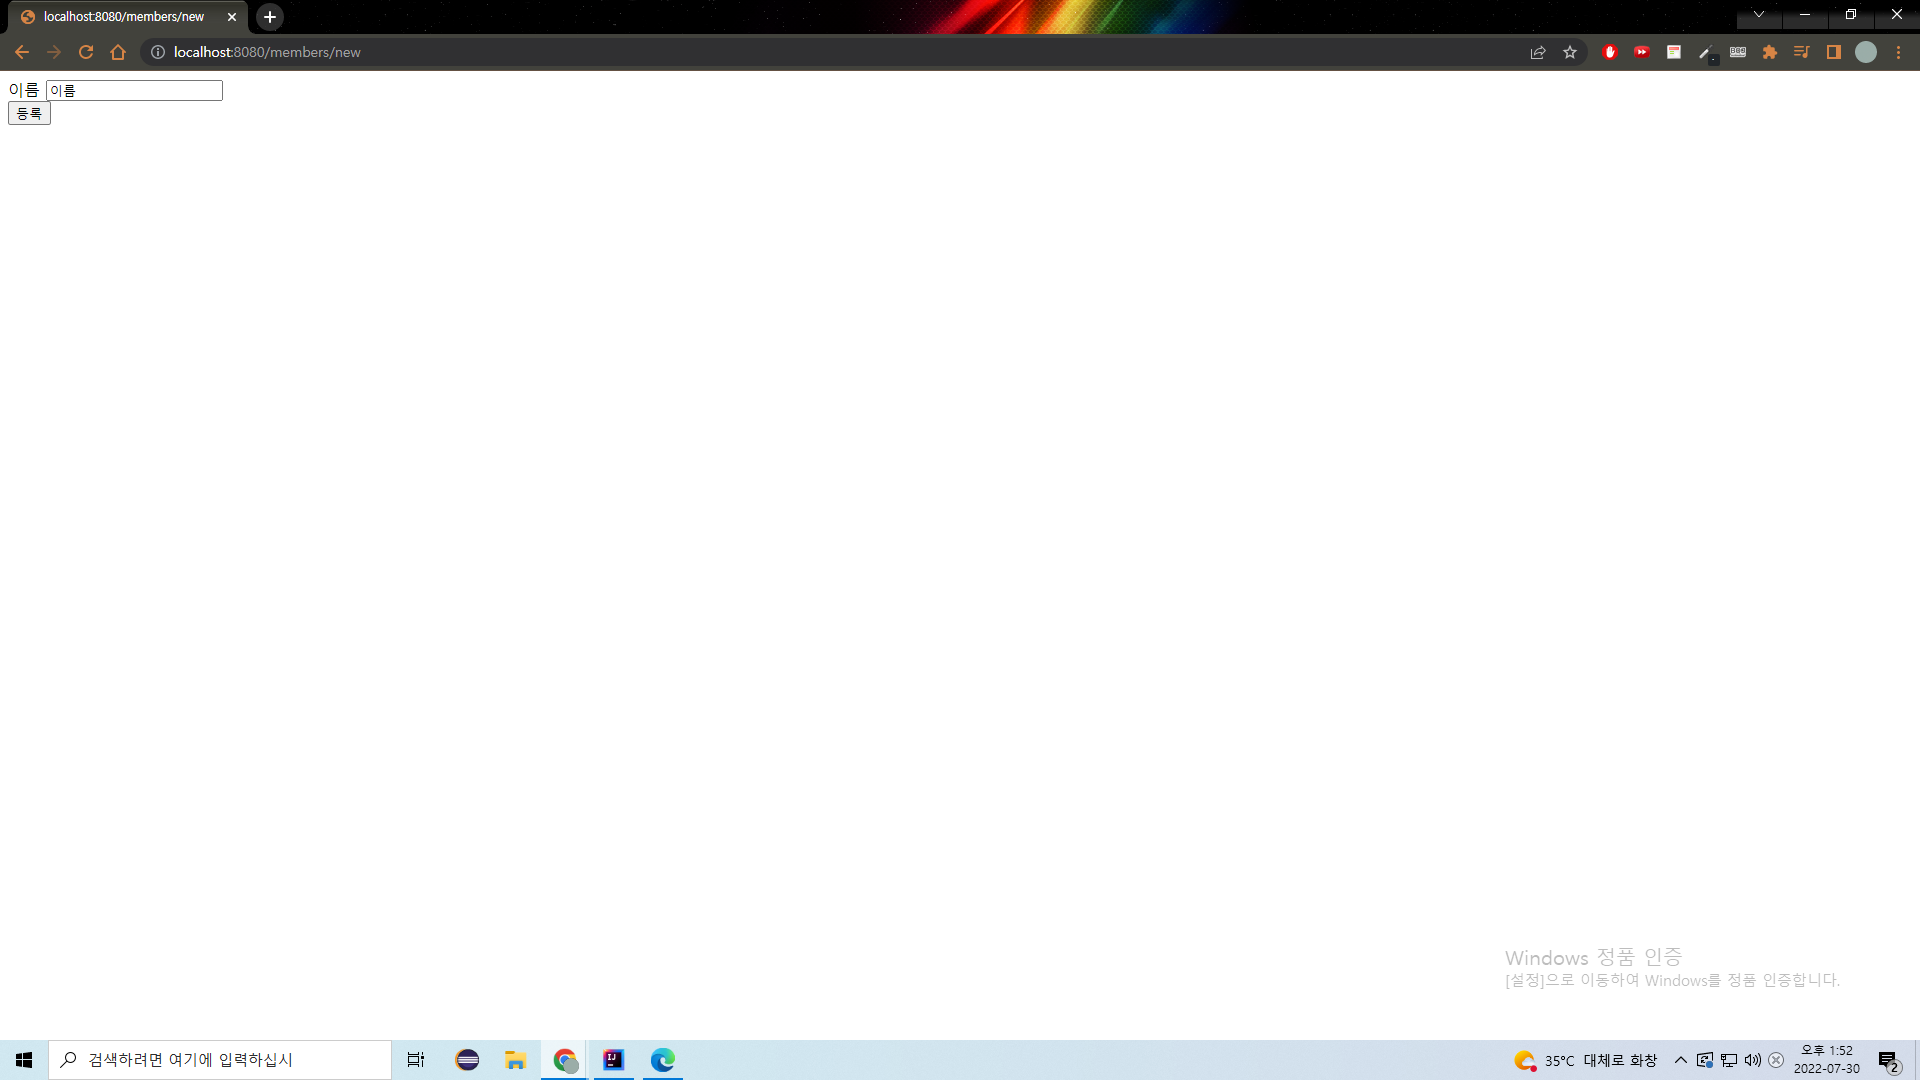
Task: Click the Windows taskbar search box
Action: tap(220, 1060)
